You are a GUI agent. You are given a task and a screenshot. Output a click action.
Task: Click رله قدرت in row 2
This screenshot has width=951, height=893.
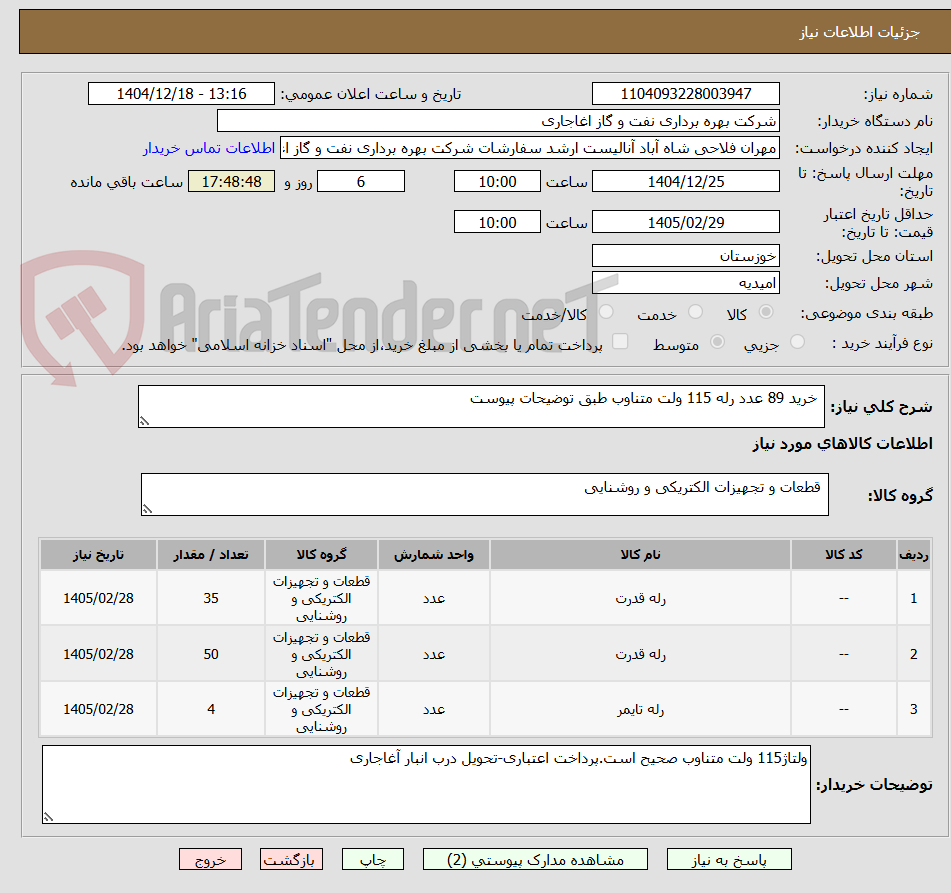click(640, 654)
